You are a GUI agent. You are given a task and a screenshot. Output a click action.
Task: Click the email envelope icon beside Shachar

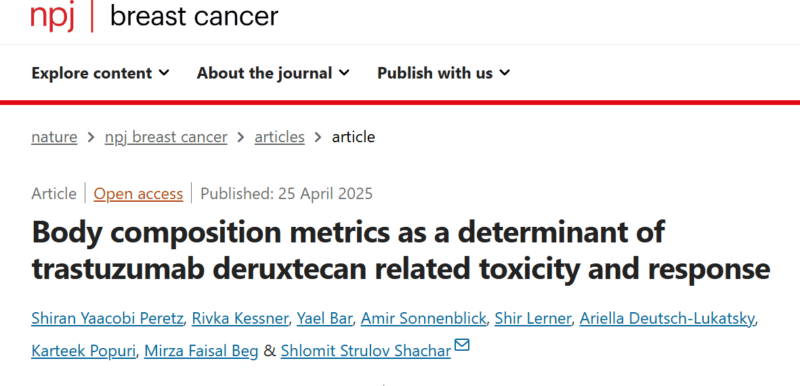[x=461, y=346]
